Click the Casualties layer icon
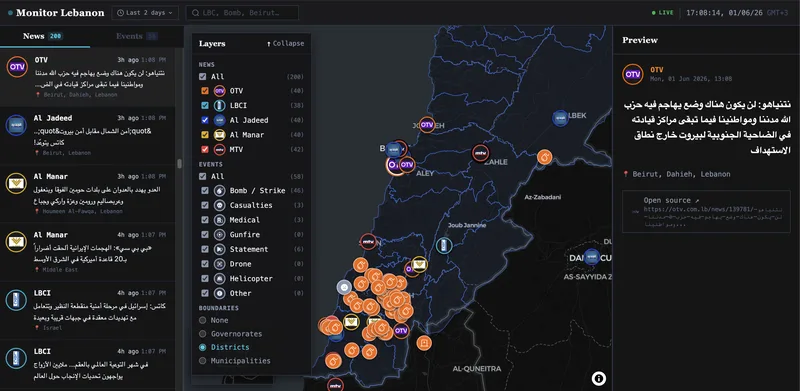Image resolution: width=800 pixels, height=391 pixels. (x=219, y=205)
